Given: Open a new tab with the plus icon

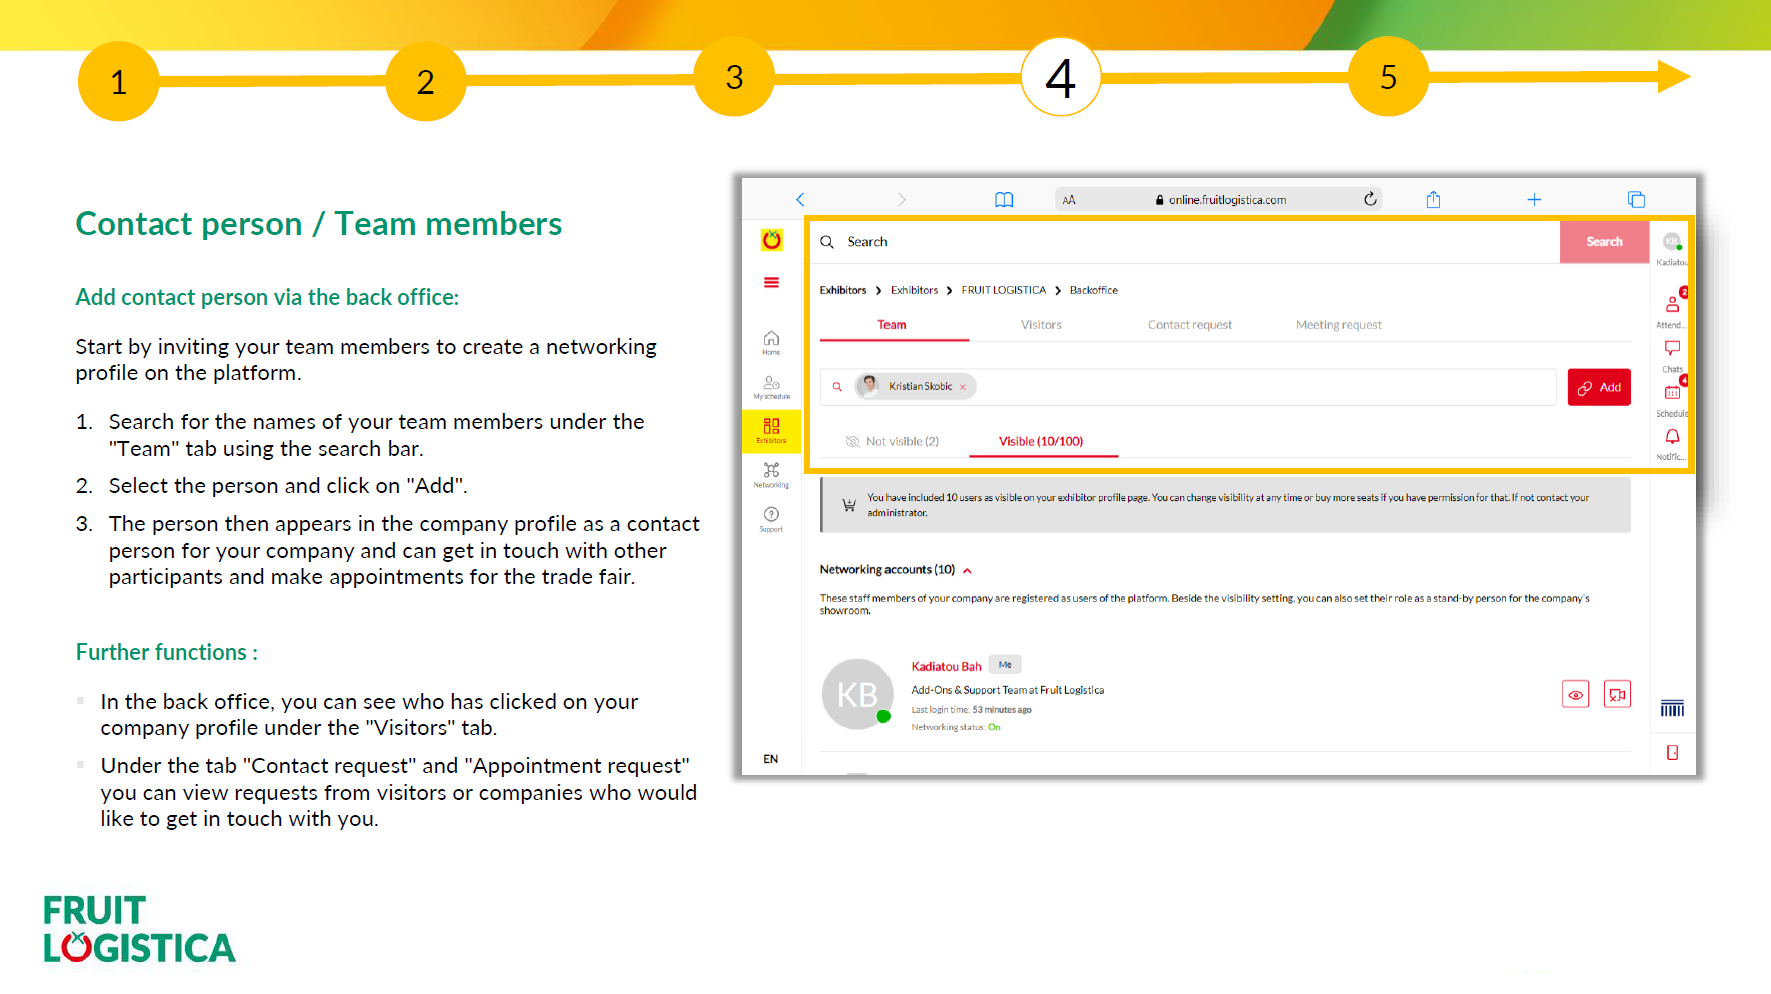Looking at the screenshot, I should (1534, 199).
